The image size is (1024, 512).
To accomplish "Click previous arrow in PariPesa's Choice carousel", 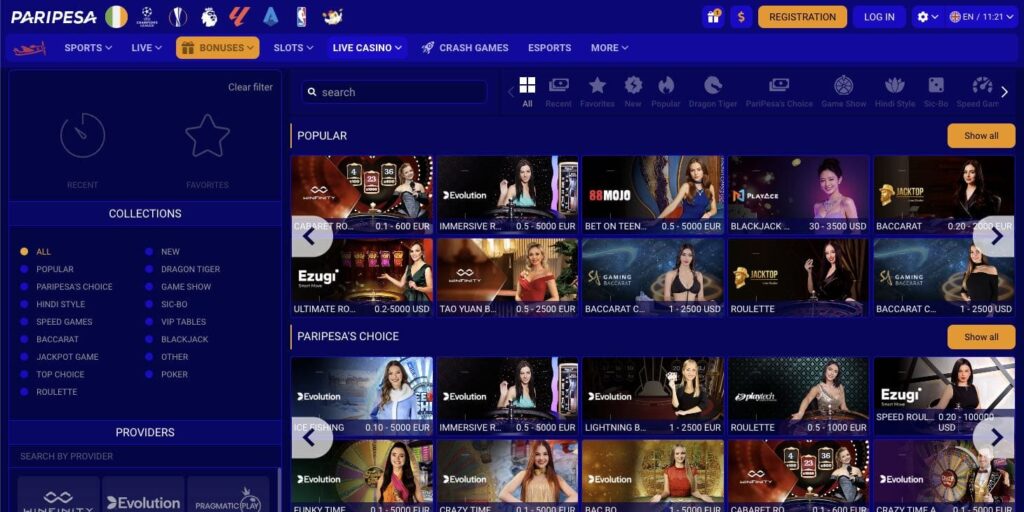I will click(x=310, y=438).
